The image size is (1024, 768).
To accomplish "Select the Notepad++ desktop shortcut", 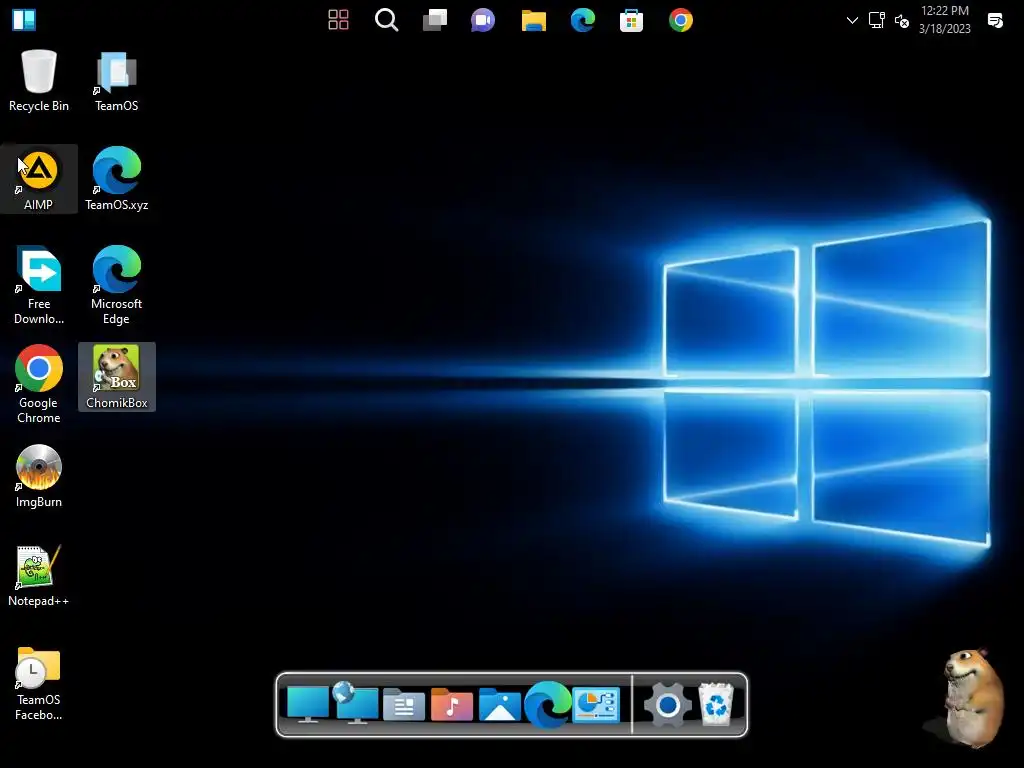I will (x=39, y=575).
